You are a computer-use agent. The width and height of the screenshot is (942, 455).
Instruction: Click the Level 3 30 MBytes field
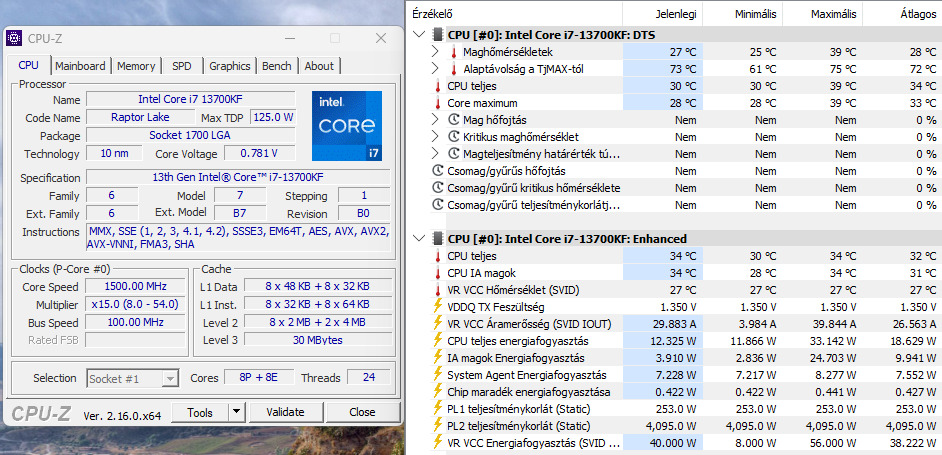click(318, 340)
